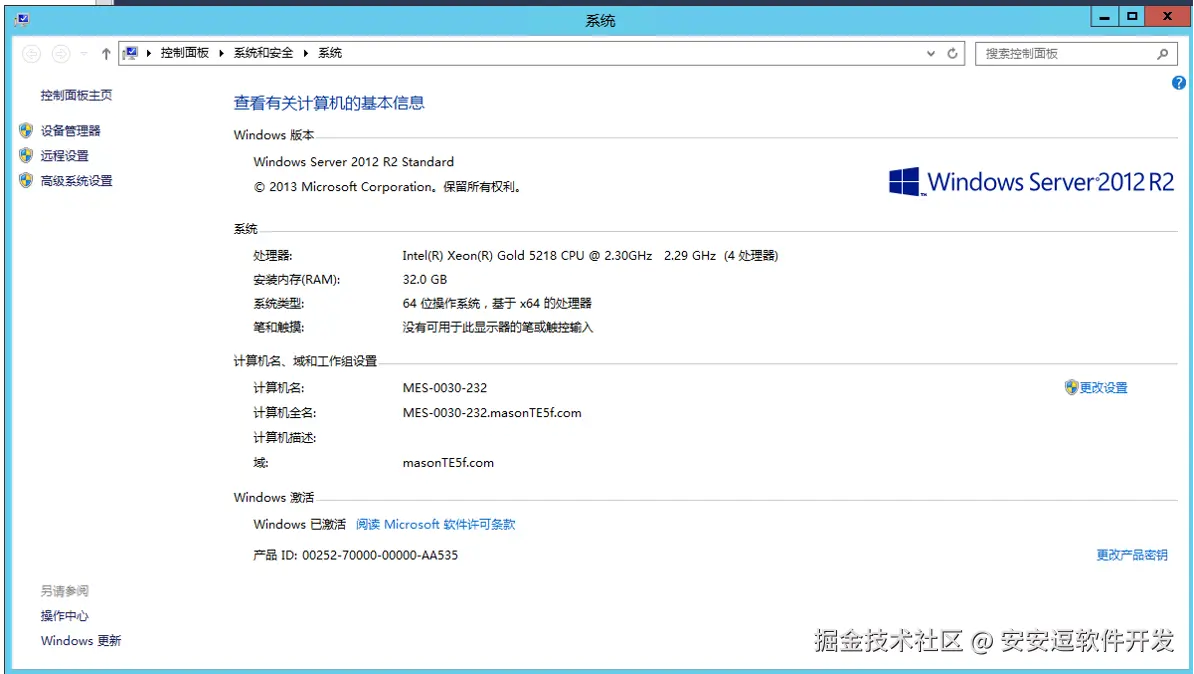The image size is (1194, 674).
Task: Click the 笔和触摸 value text
Action: [x=497, y=327]
